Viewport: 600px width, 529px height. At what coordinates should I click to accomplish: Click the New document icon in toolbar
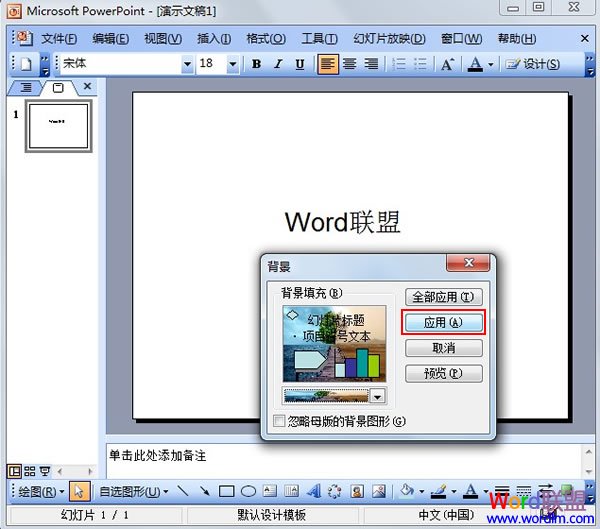[x=26, y=64]
